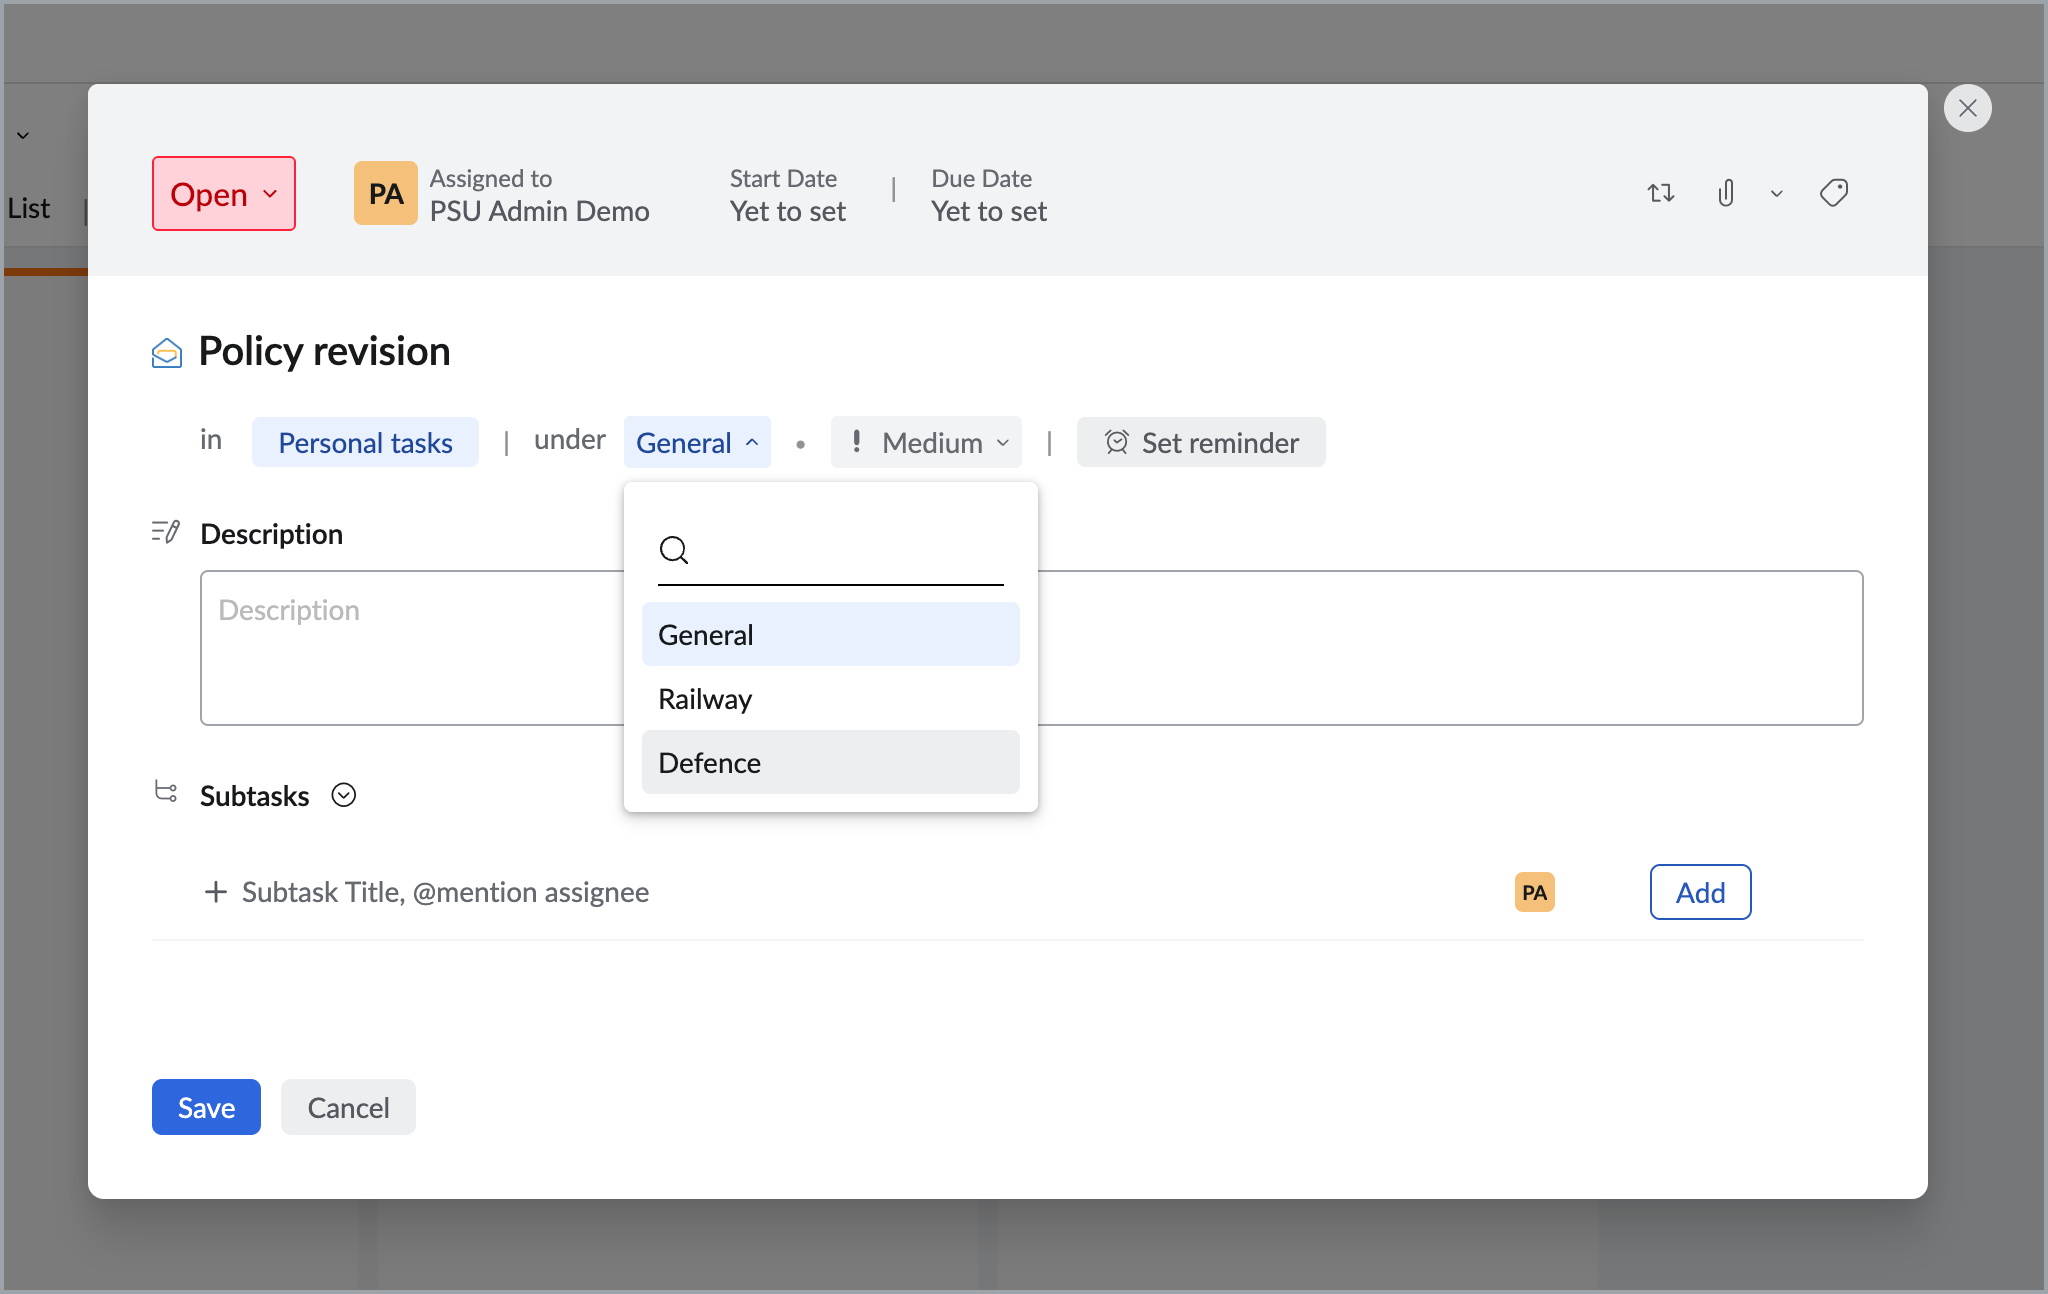Cancel the task editing

(x=348, y=1107)
